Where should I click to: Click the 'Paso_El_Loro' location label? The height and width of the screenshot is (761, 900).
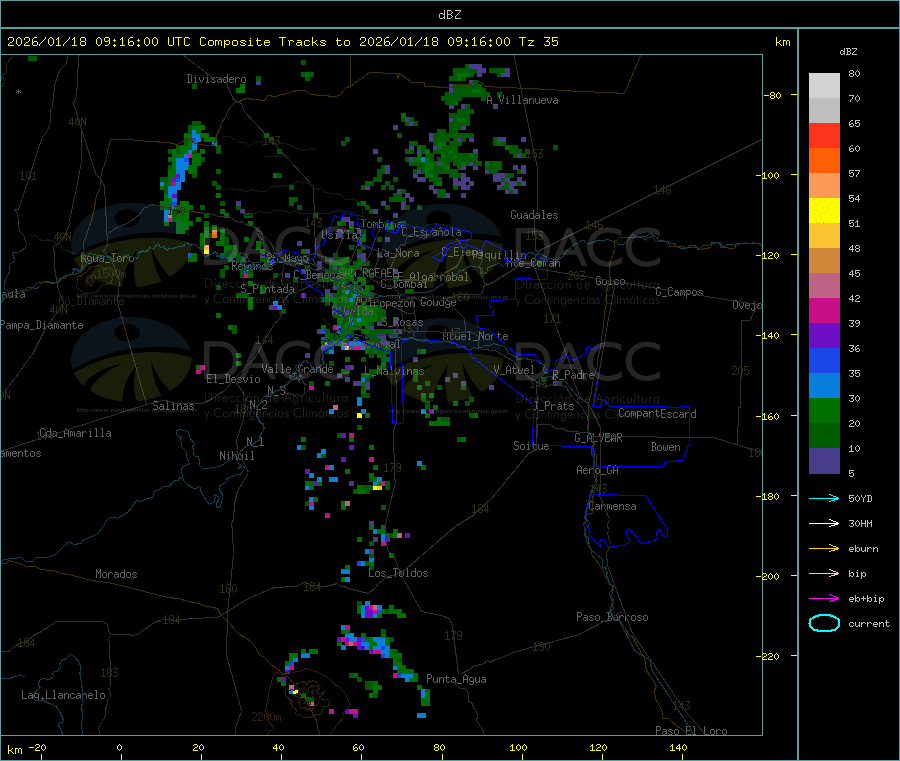click(x=692, y=731)
